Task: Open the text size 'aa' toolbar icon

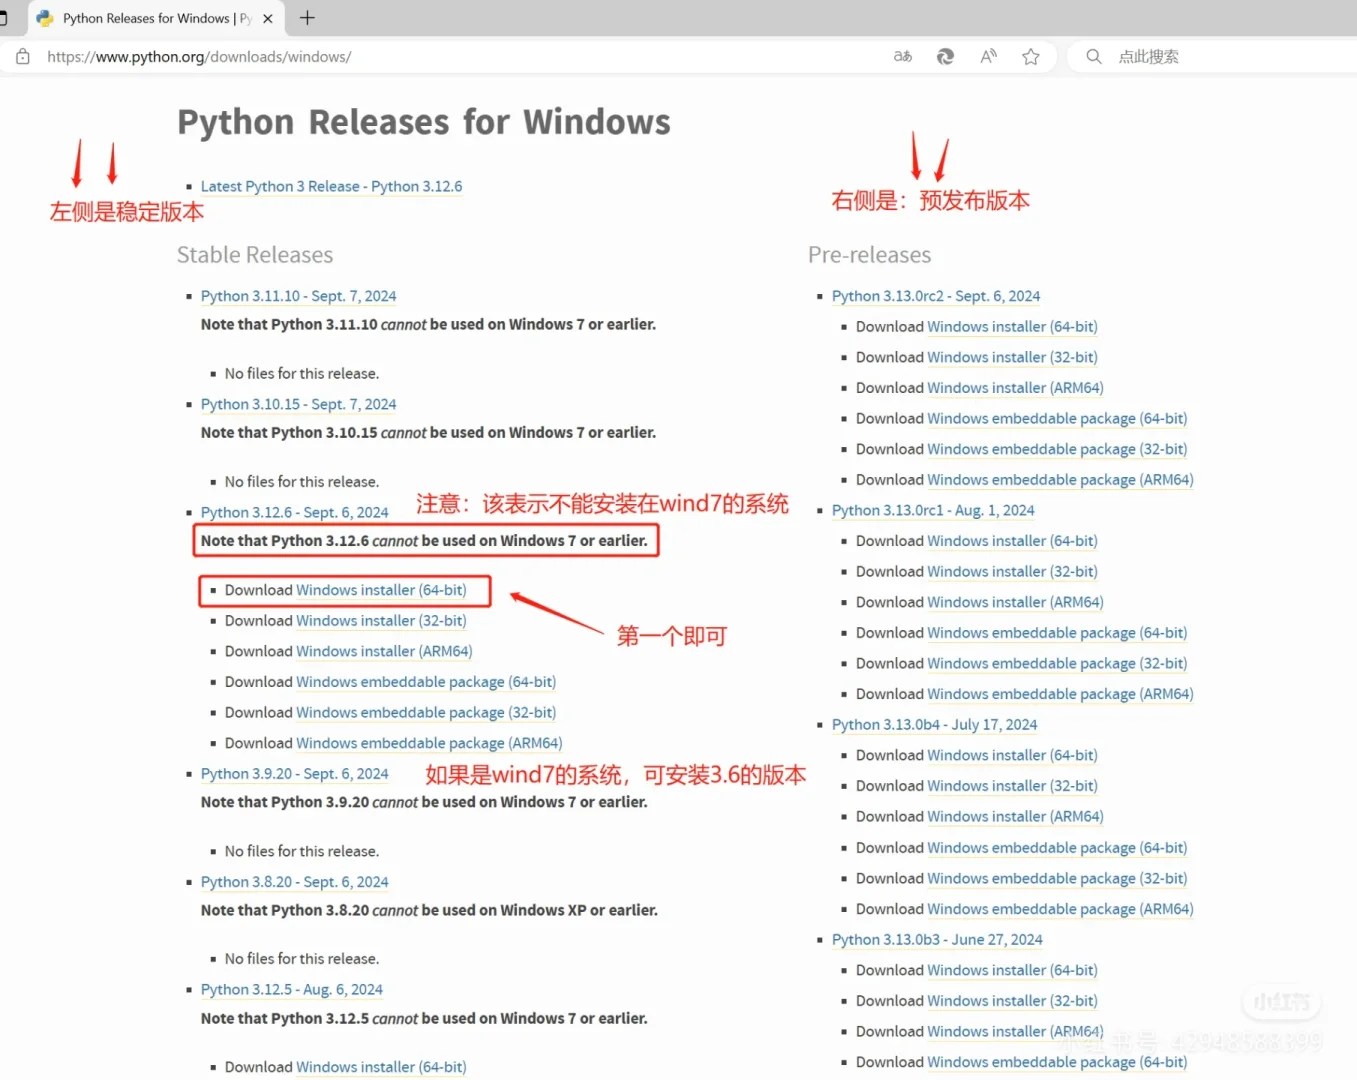Action: click(x=902, y=56)
